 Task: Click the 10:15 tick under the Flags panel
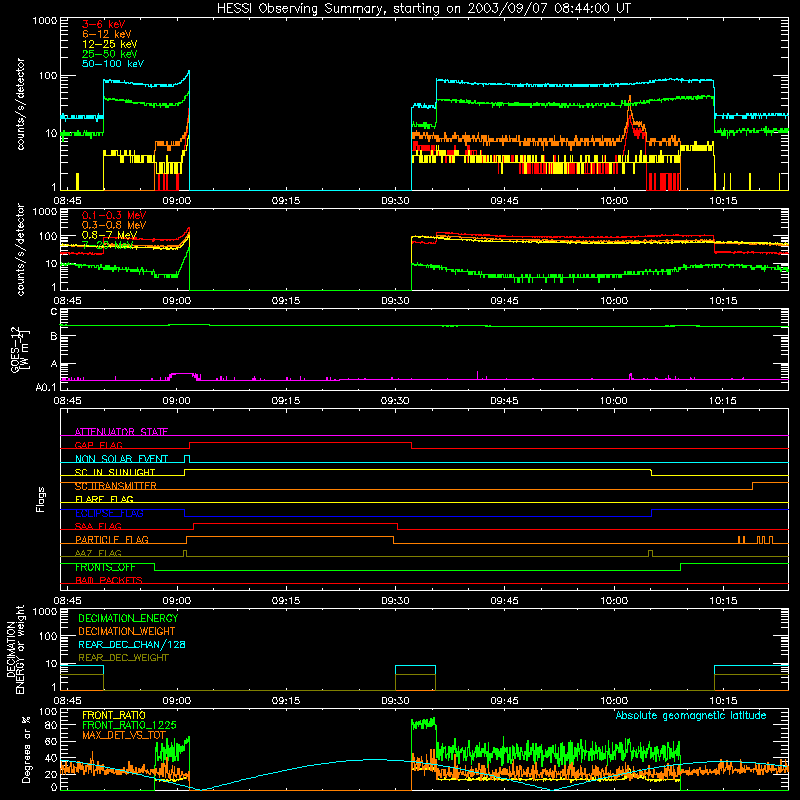(723, 601)
